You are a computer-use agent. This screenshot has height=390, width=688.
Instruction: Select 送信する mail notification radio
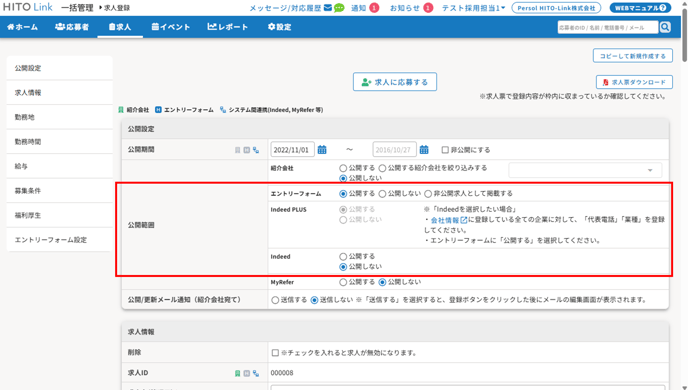point(275,300)
